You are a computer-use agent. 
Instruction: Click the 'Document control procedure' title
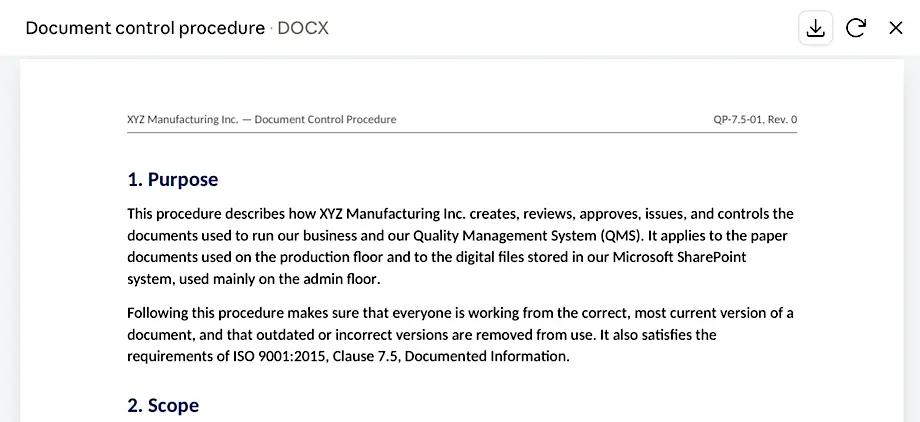145,28
